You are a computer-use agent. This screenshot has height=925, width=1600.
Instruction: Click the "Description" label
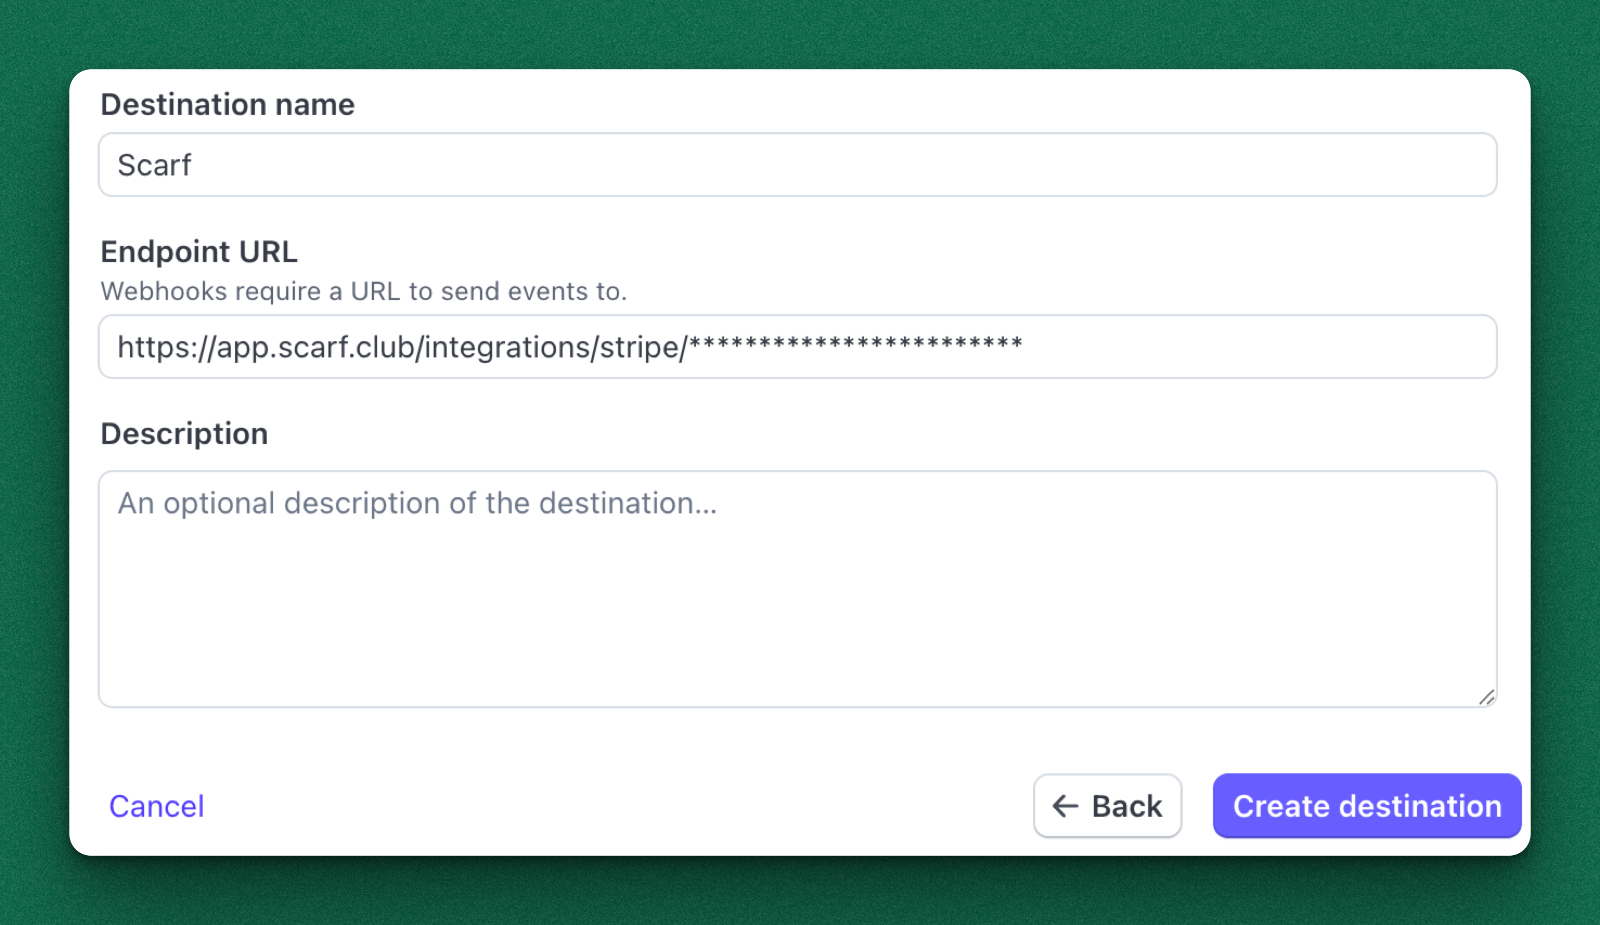(x=184, y=434)
